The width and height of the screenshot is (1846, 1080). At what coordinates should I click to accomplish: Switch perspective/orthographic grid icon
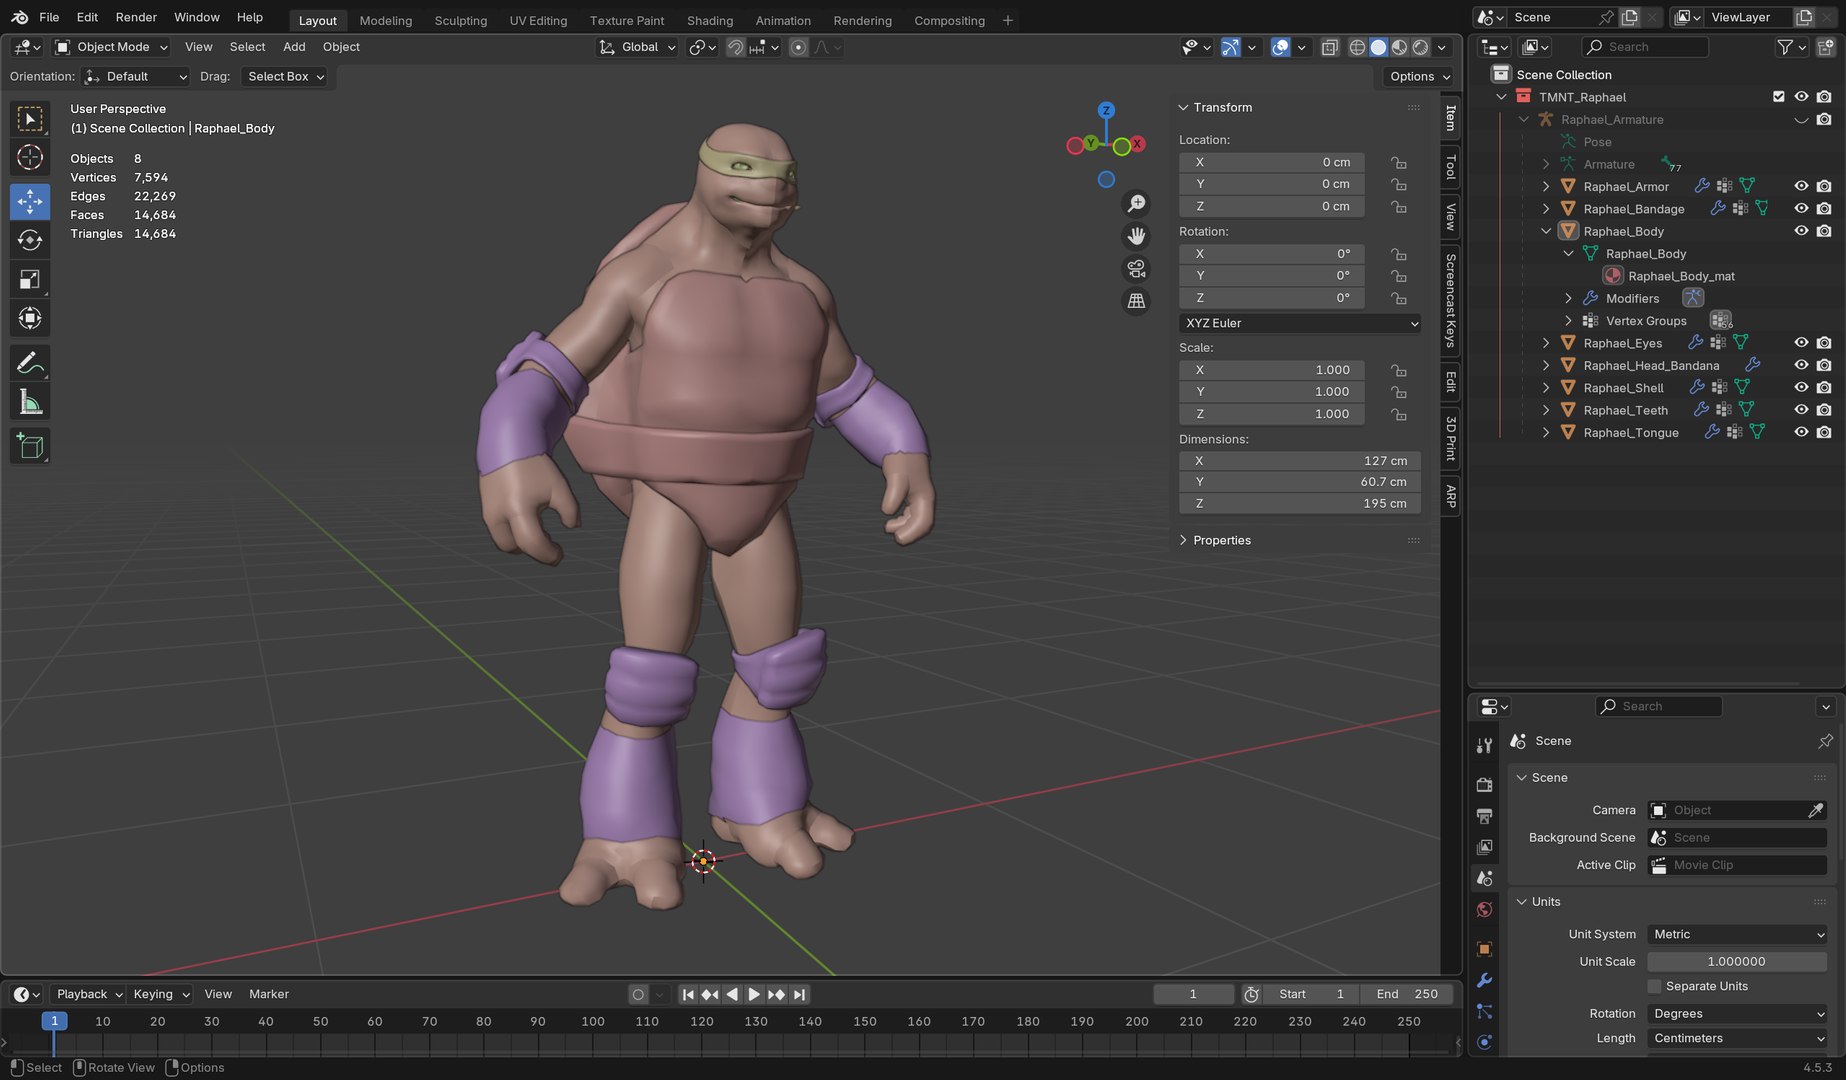(1136, 300)
